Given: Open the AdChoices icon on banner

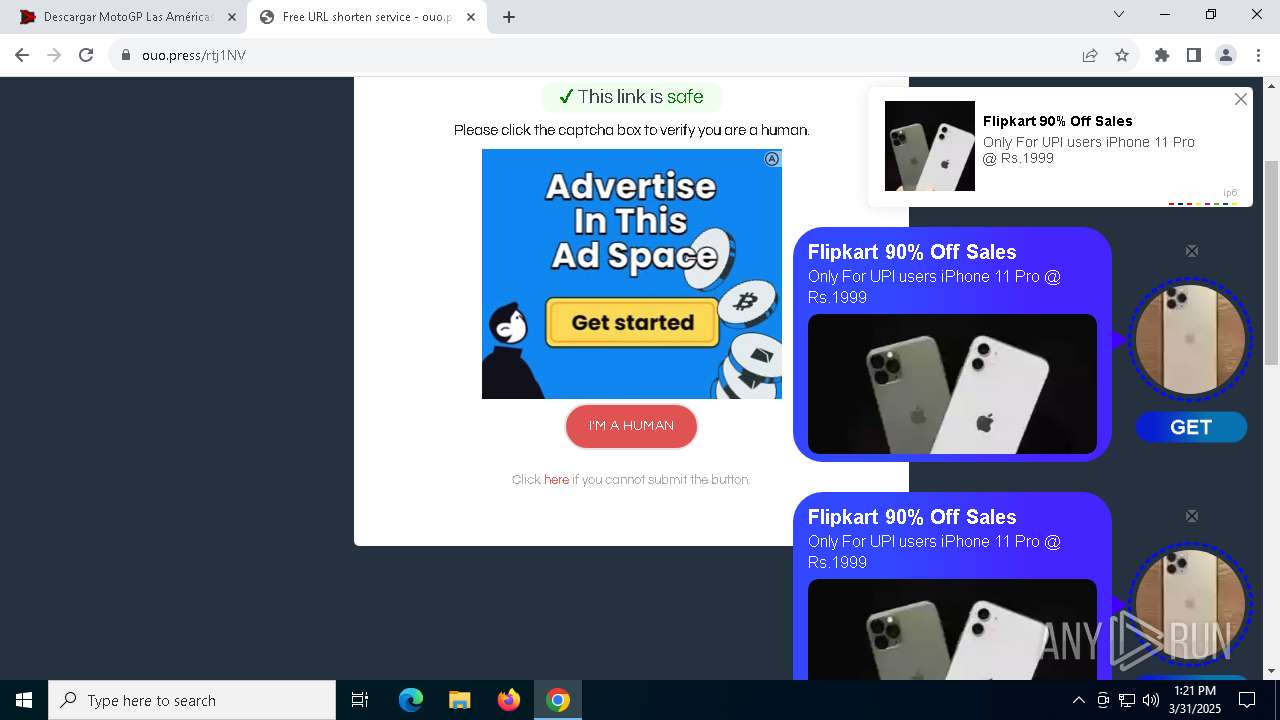Looking at the screenshot, I should click(772, 159).
